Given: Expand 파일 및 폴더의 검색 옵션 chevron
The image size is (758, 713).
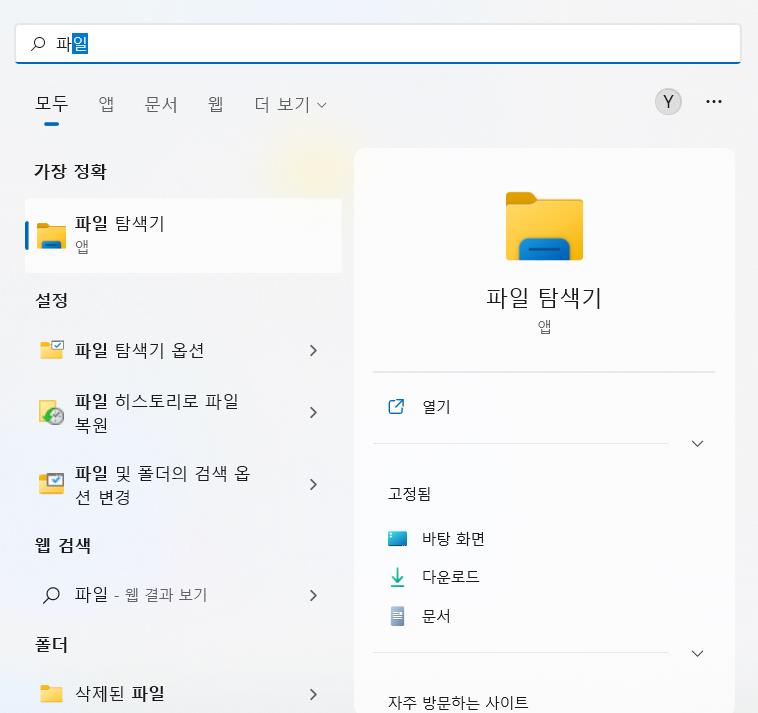Looking at the screenshot, I should [x=313, y=484].
